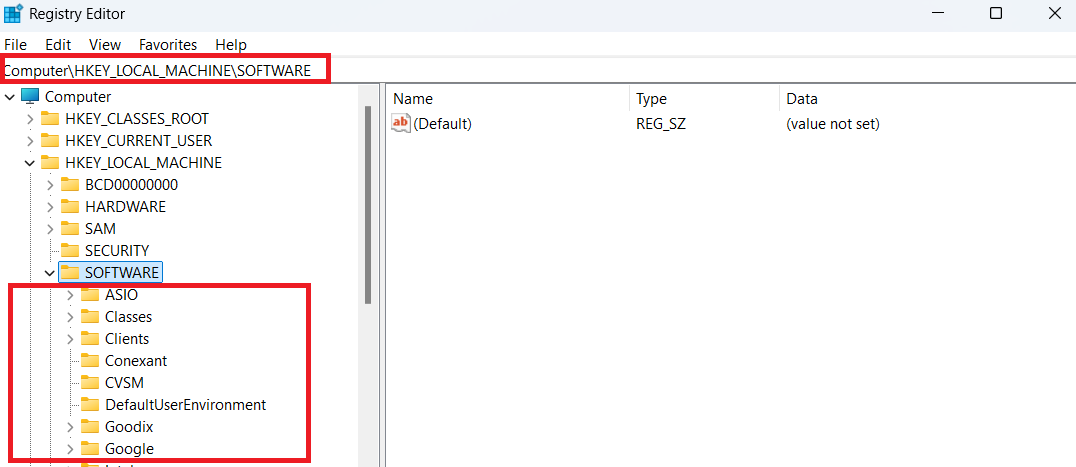Select the SAM label

tap(100, 229)
